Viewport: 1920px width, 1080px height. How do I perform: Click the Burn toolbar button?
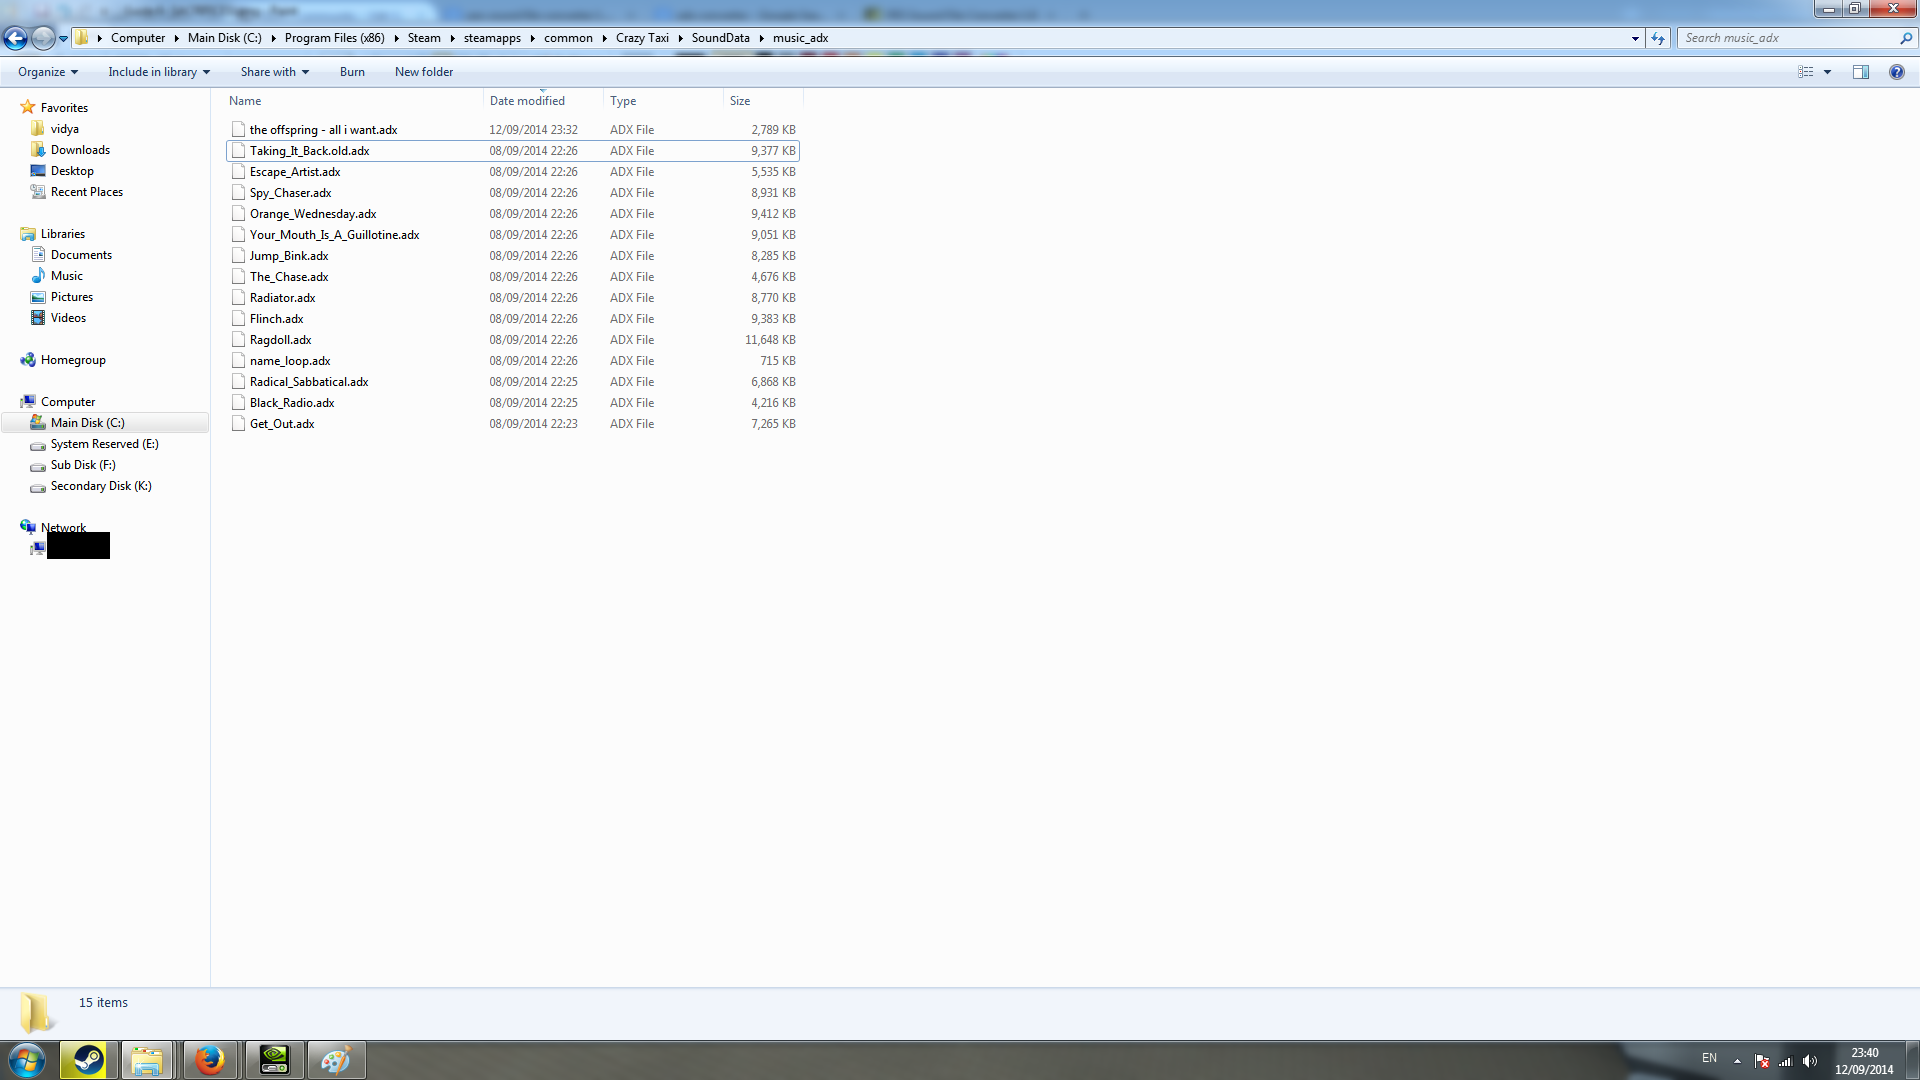click(x=352, y=72)
